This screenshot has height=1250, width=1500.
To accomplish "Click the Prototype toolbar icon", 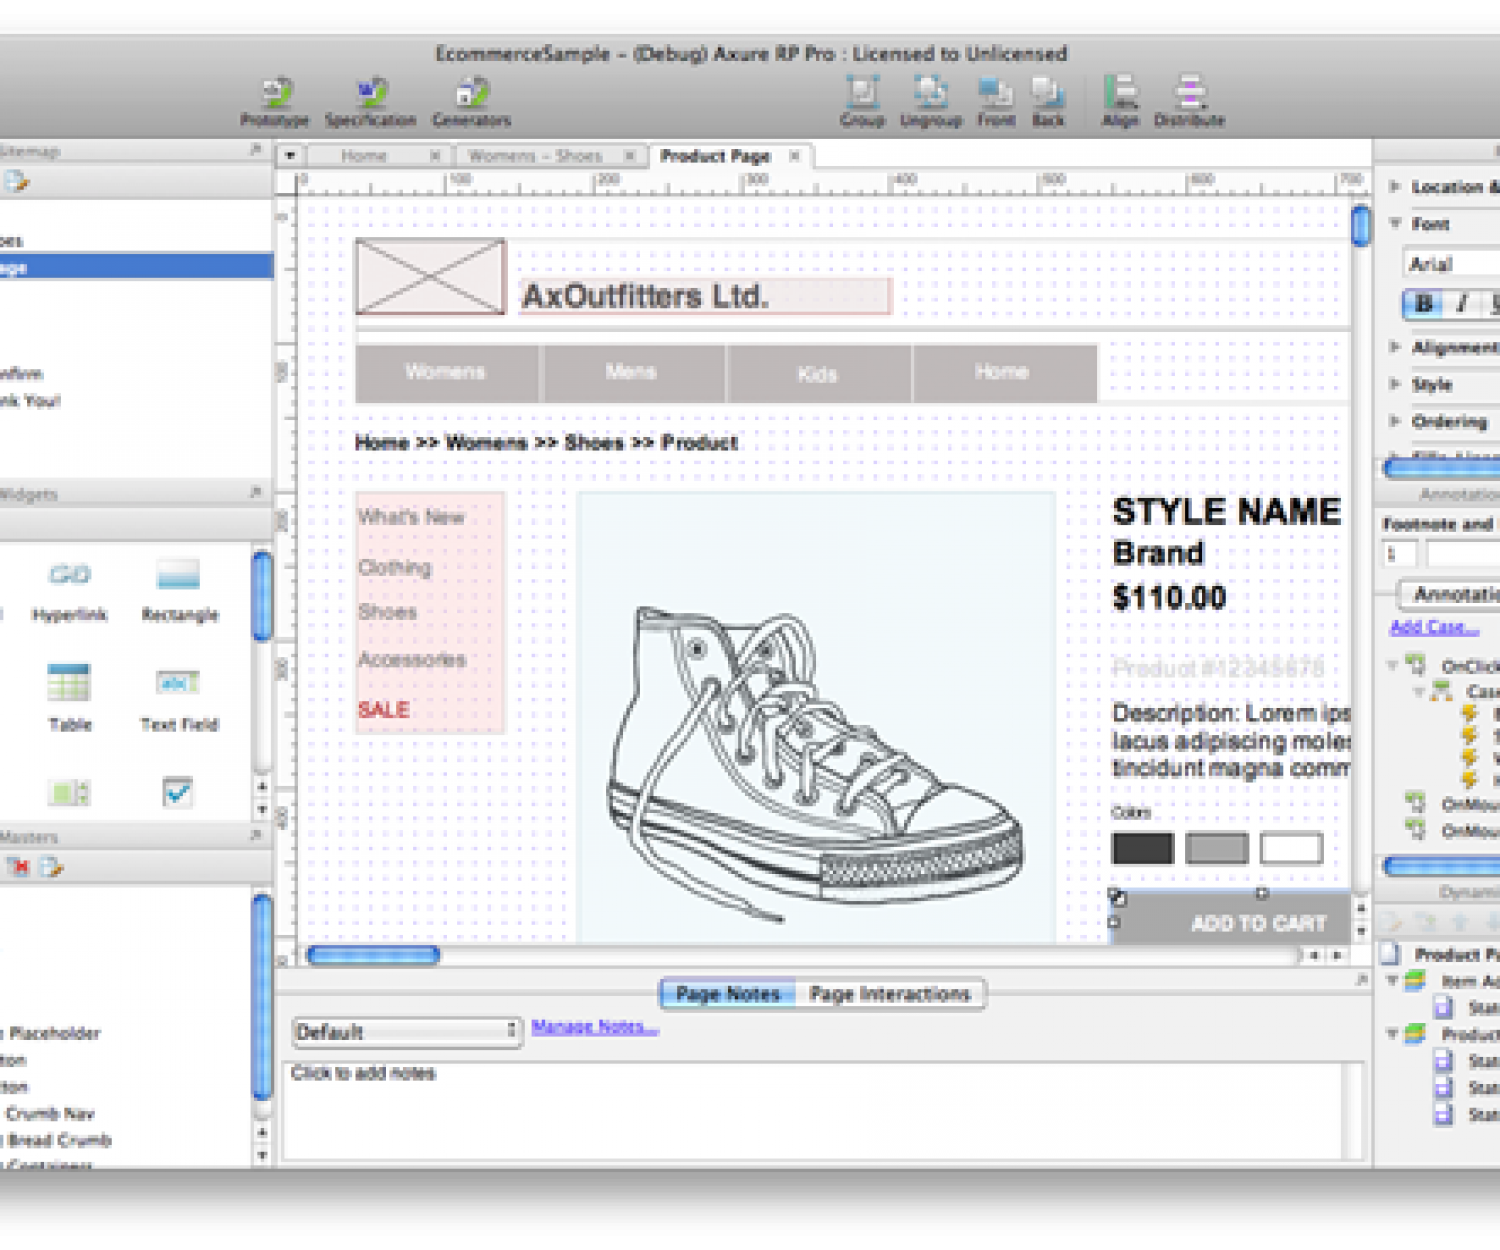I will click(x=275, y=94).
